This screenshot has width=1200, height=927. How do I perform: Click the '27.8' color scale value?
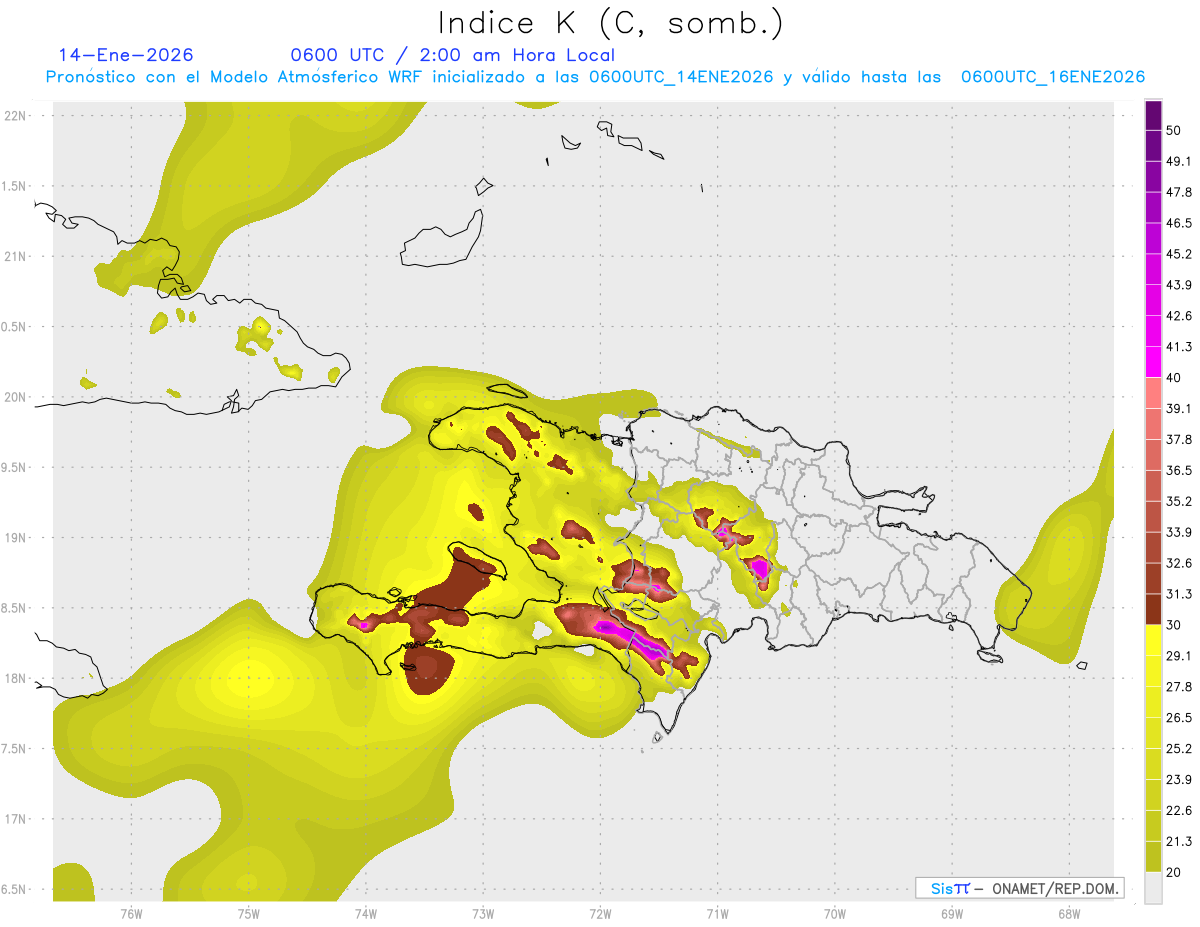[1179, 687]
